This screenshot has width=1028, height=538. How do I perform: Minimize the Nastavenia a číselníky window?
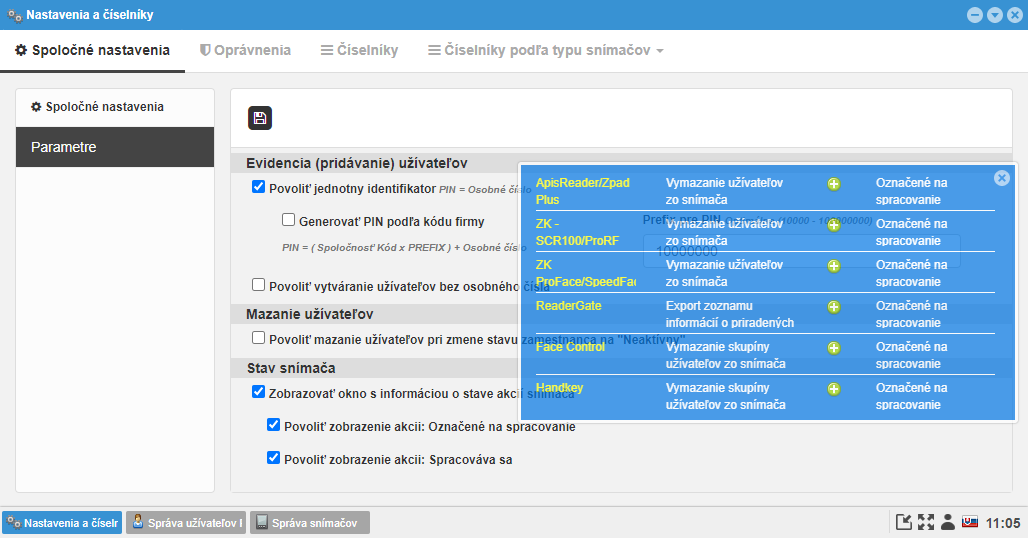pyautogui.click(x=975, y=14)
